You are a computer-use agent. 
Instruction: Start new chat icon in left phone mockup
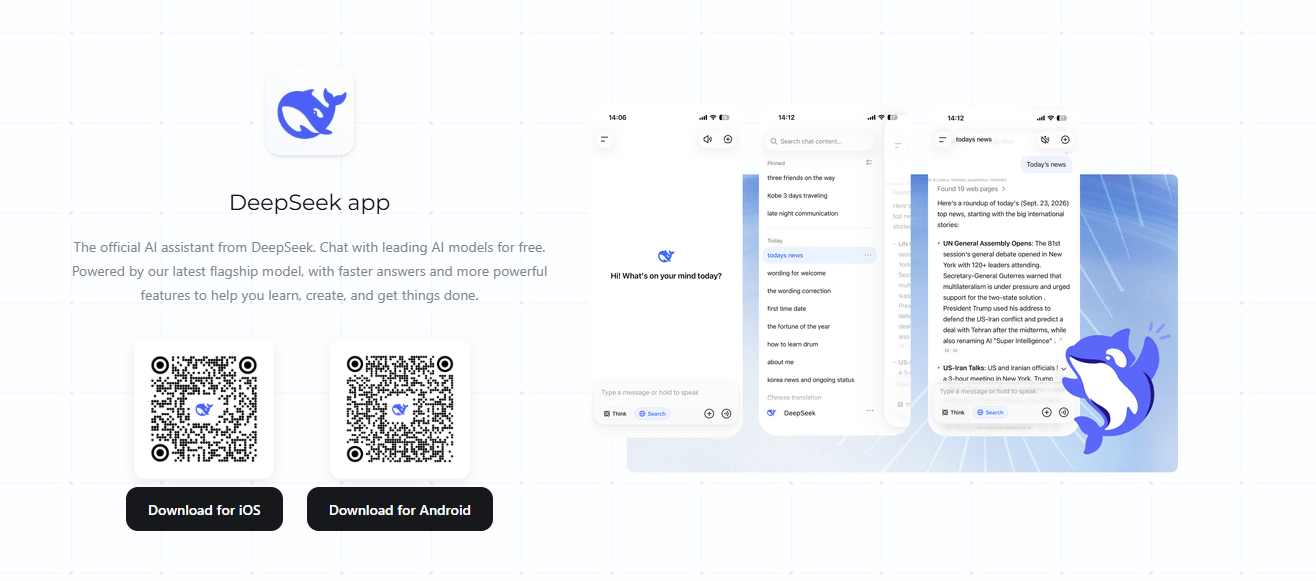[728, 140]
